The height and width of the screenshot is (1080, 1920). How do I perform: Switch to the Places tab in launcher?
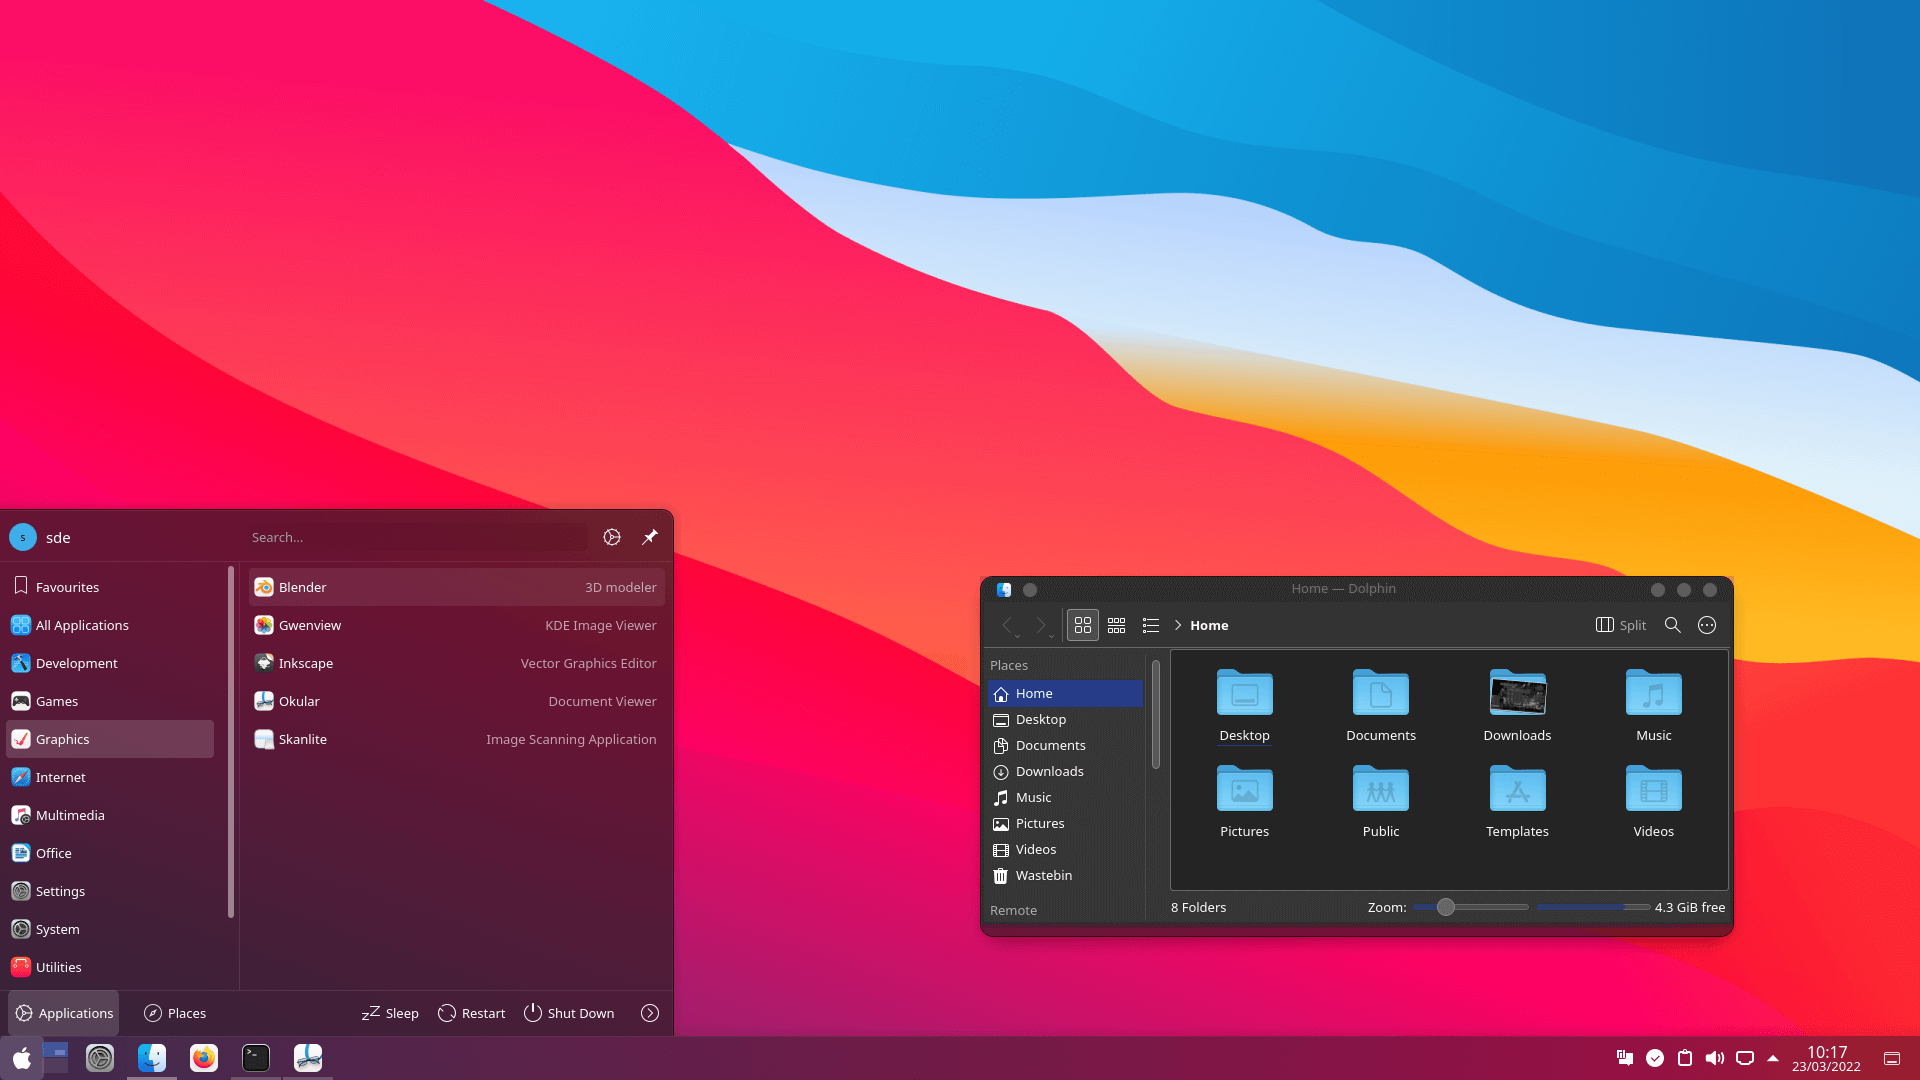pyautogui.click(x=175, y=1013)
